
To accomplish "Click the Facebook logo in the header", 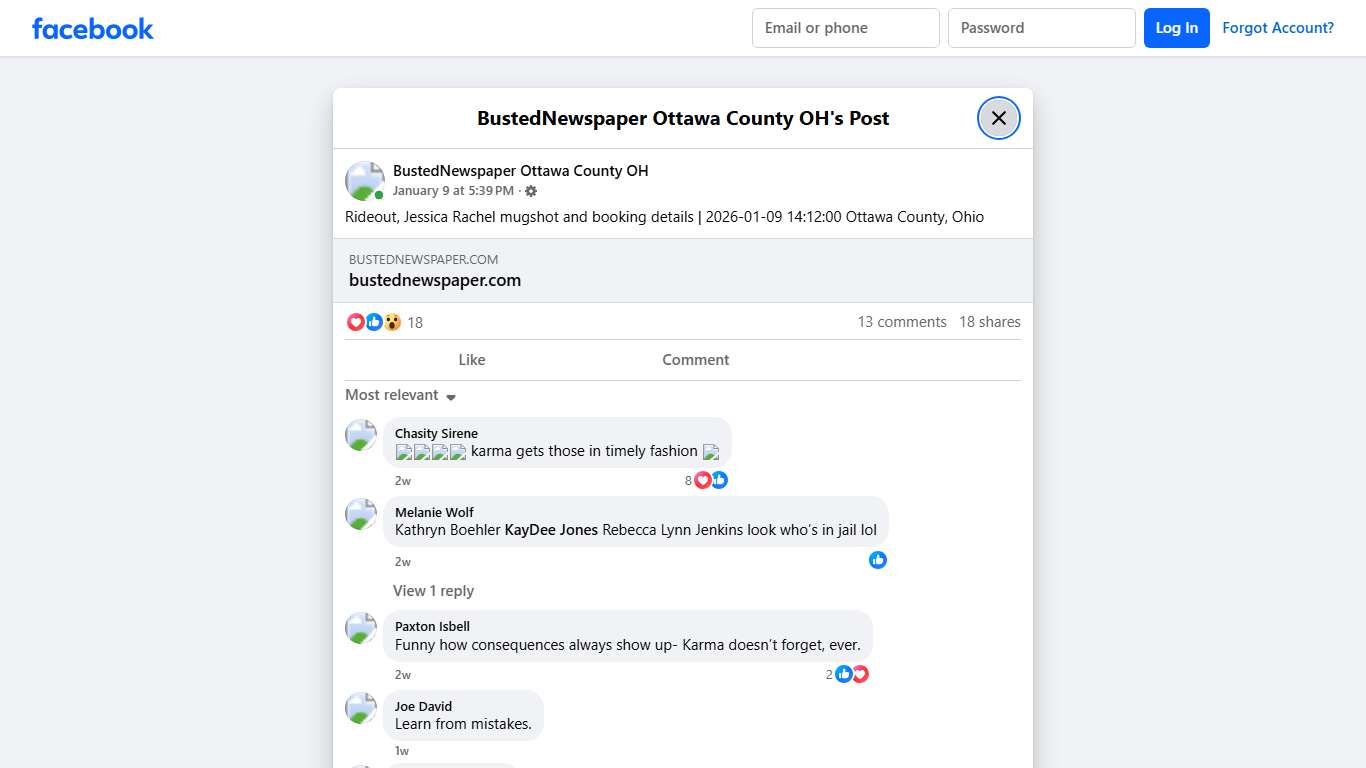I will coord(92,29).
